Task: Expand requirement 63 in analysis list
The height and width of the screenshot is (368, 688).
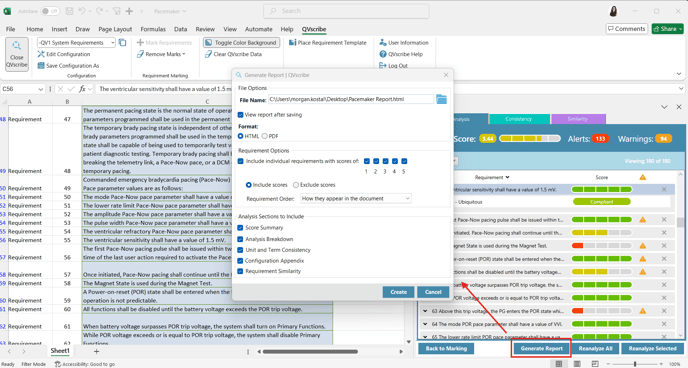Action: (x=425, y=311)
